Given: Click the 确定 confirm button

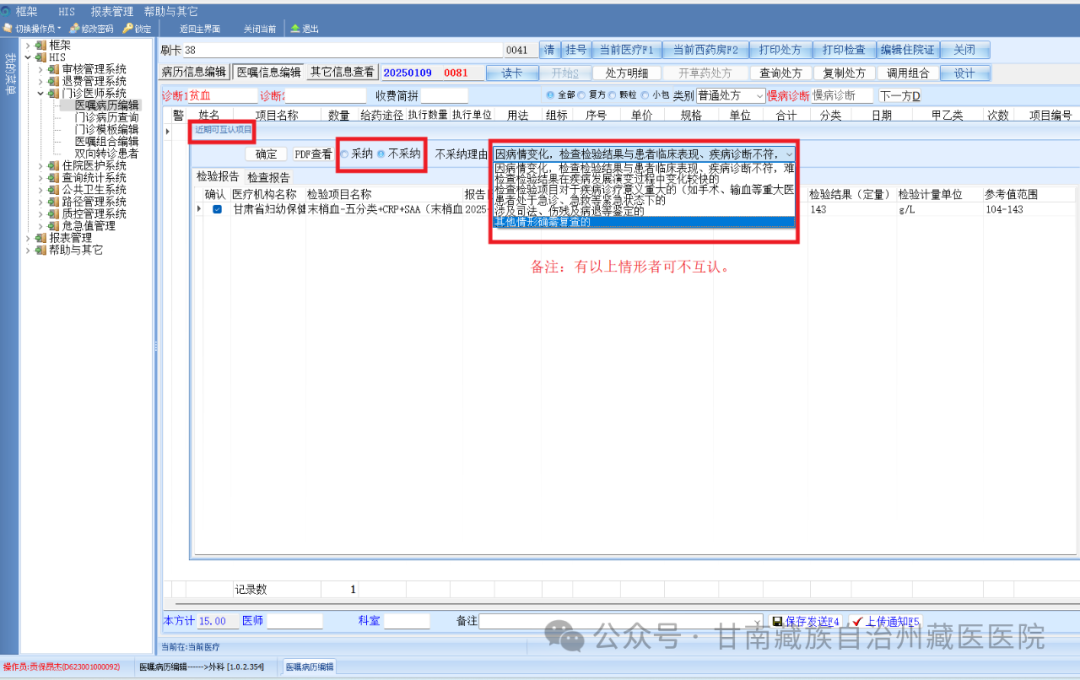Looking at the screenshot, I should tap(265, 155).
